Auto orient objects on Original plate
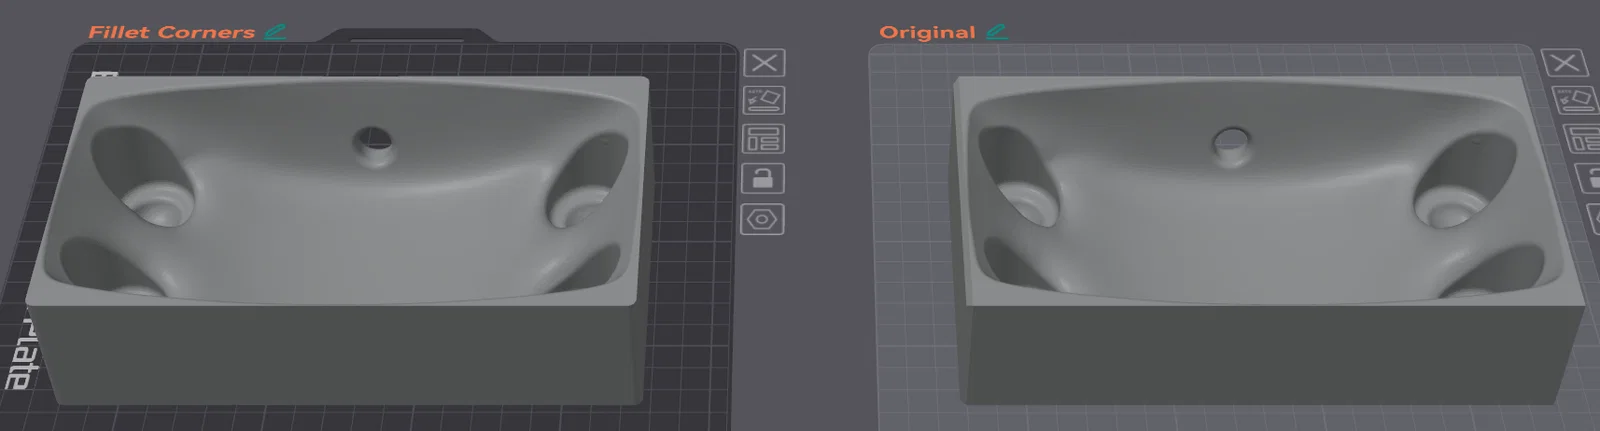This screenshot has height=431, width=1600. click(1575, 101)
